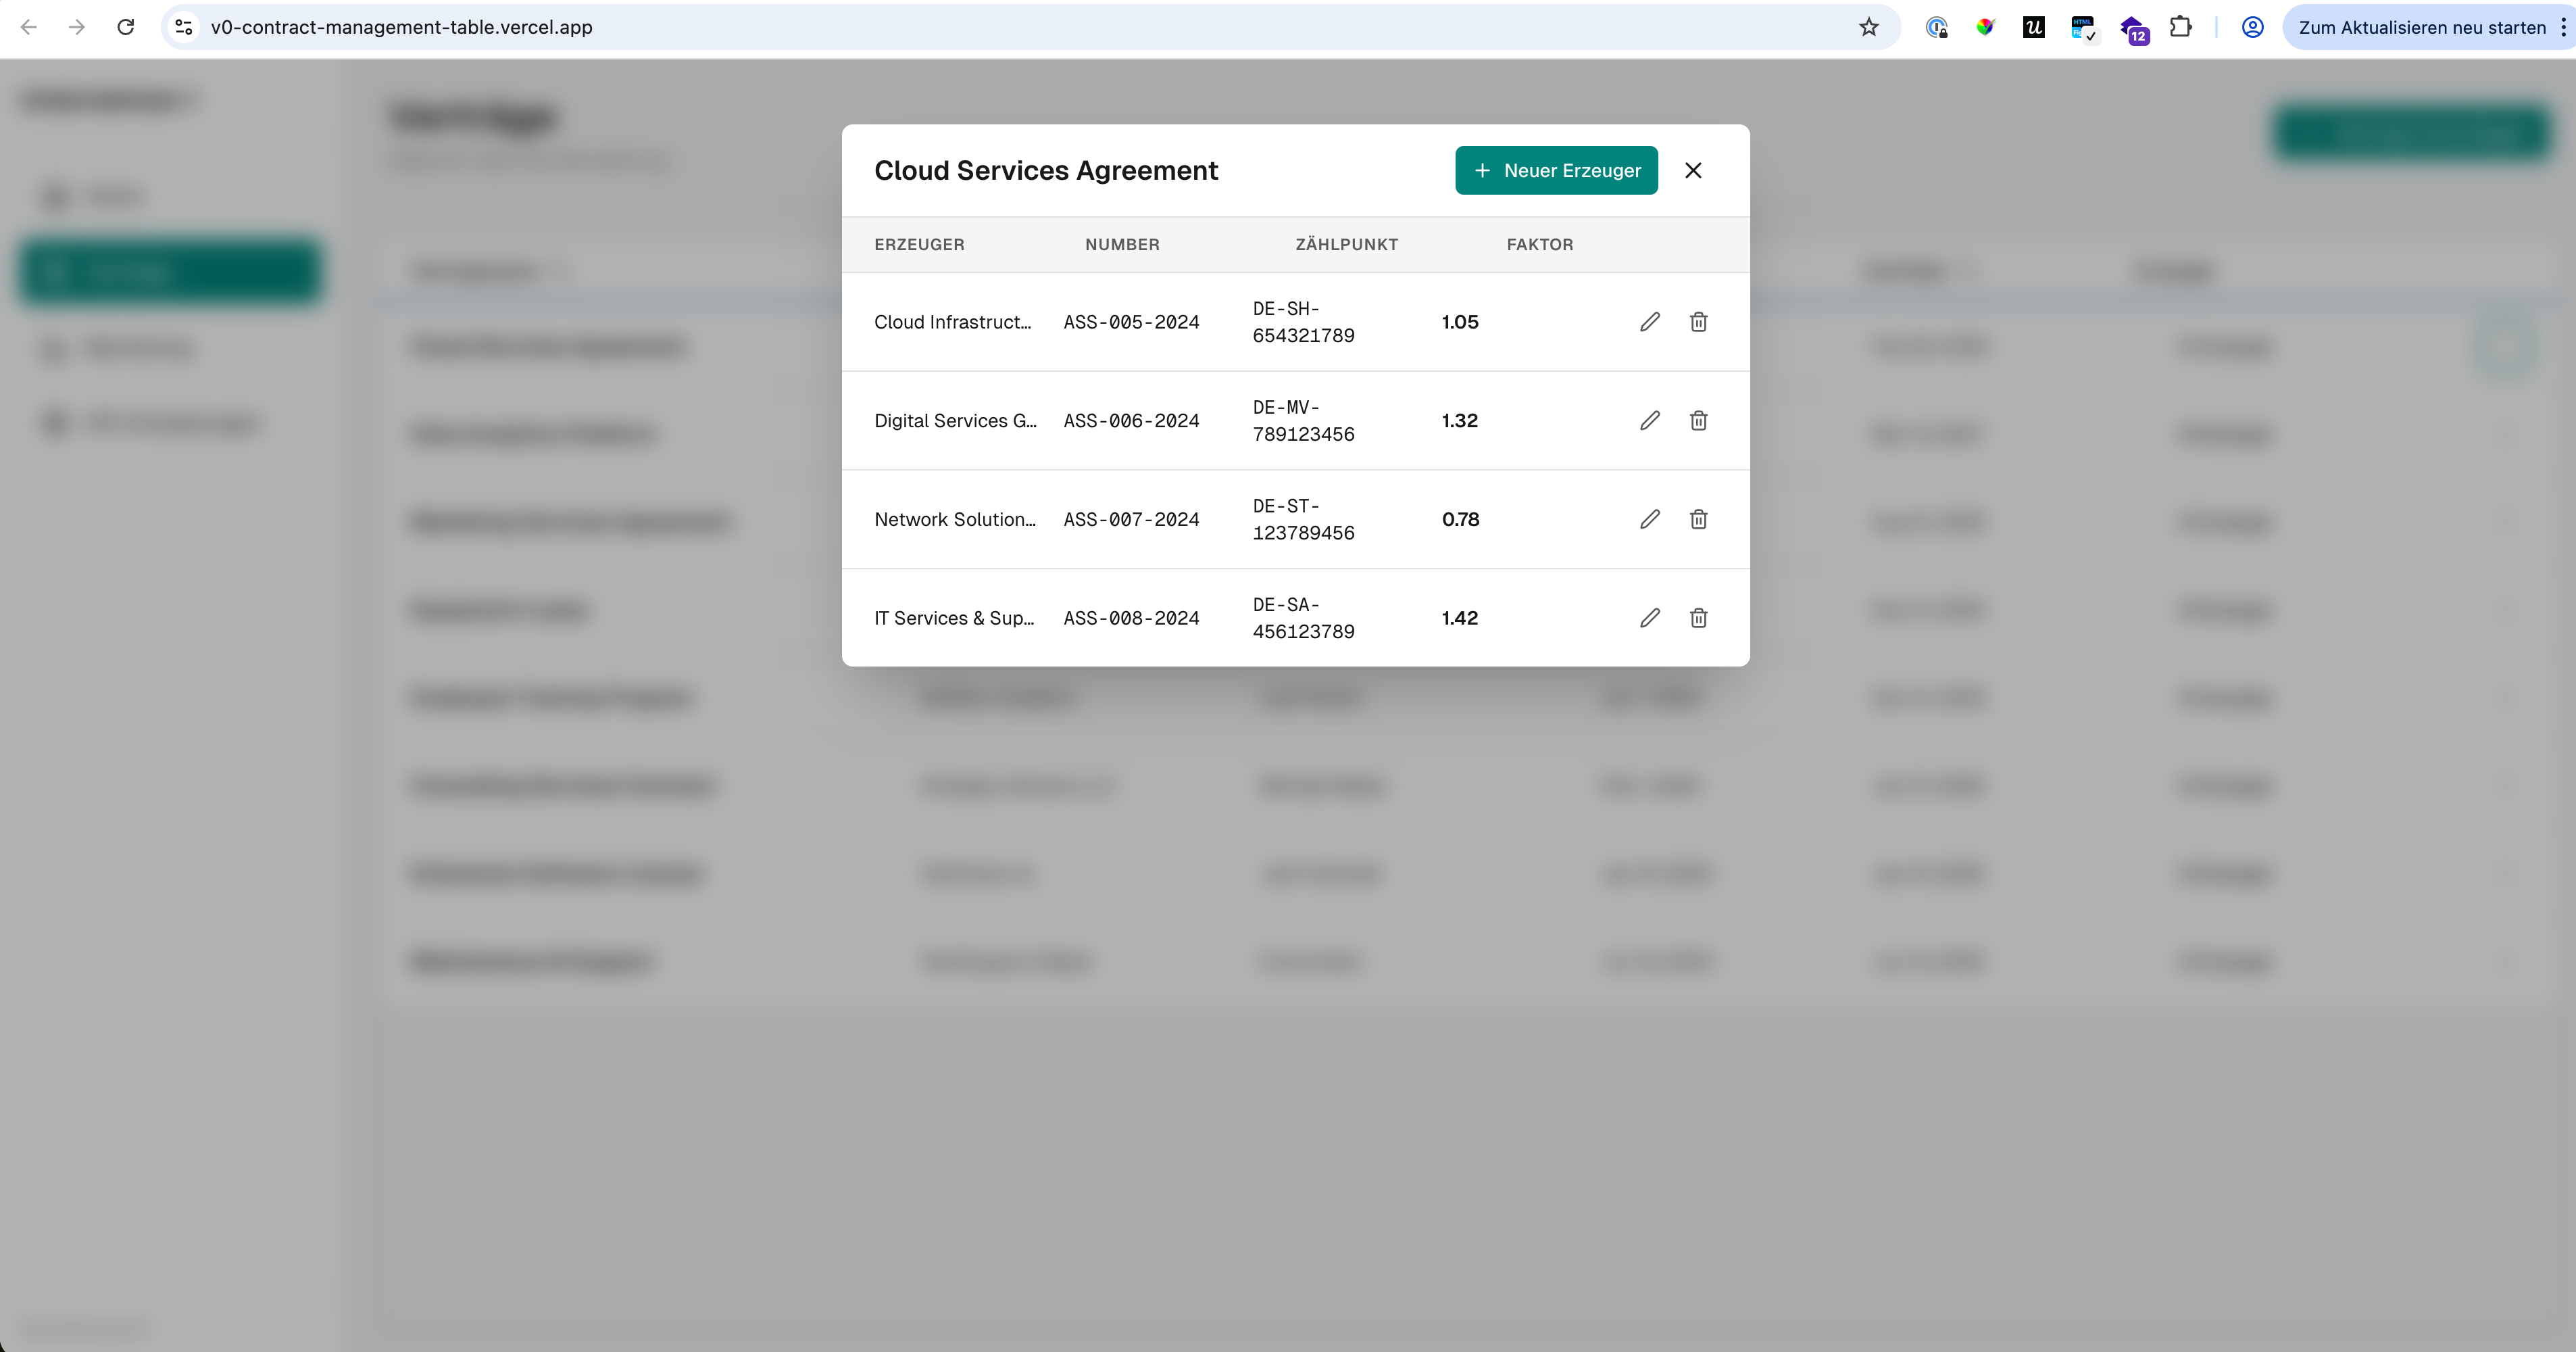
Task: Add a new Erzeuger with Neuer Erzeuger button
Action: pyautogui.click(x=1556, y=170)
